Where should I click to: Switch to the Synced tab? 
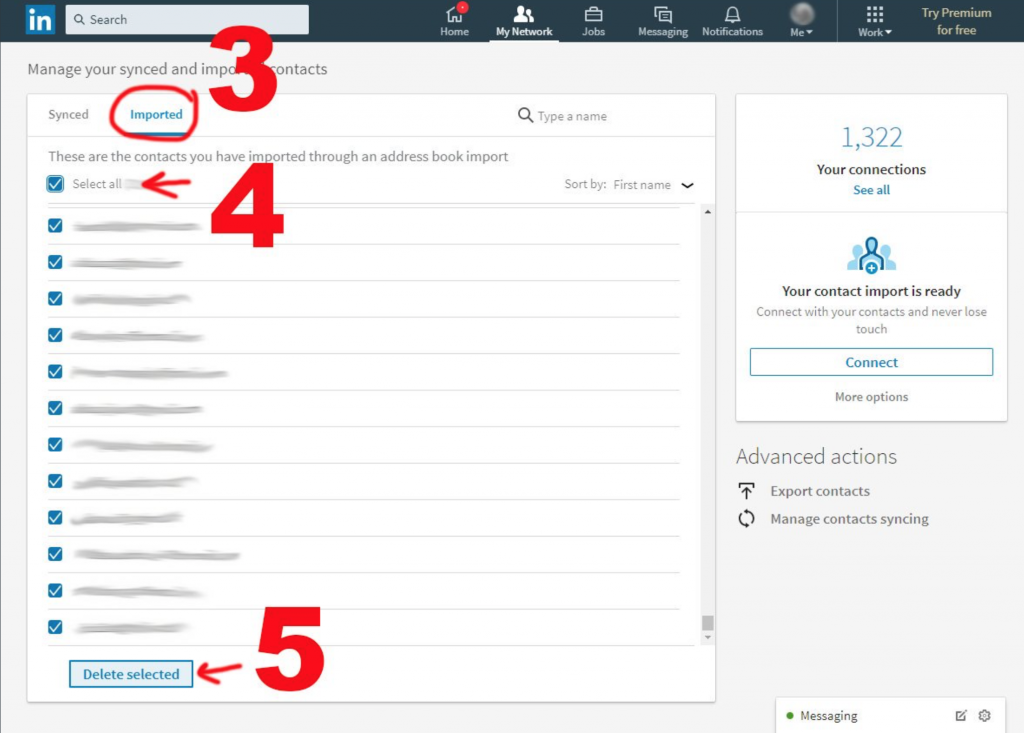click(x=68, y=115)
